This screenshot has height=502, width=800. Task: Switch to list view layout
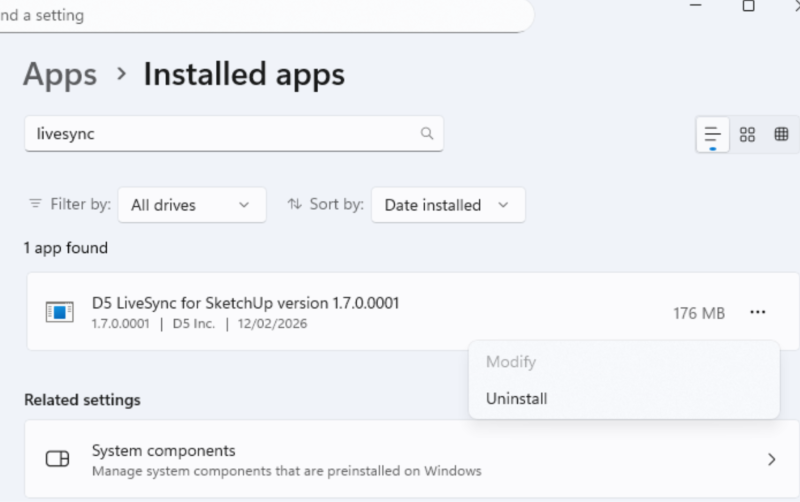click(712, 134)
